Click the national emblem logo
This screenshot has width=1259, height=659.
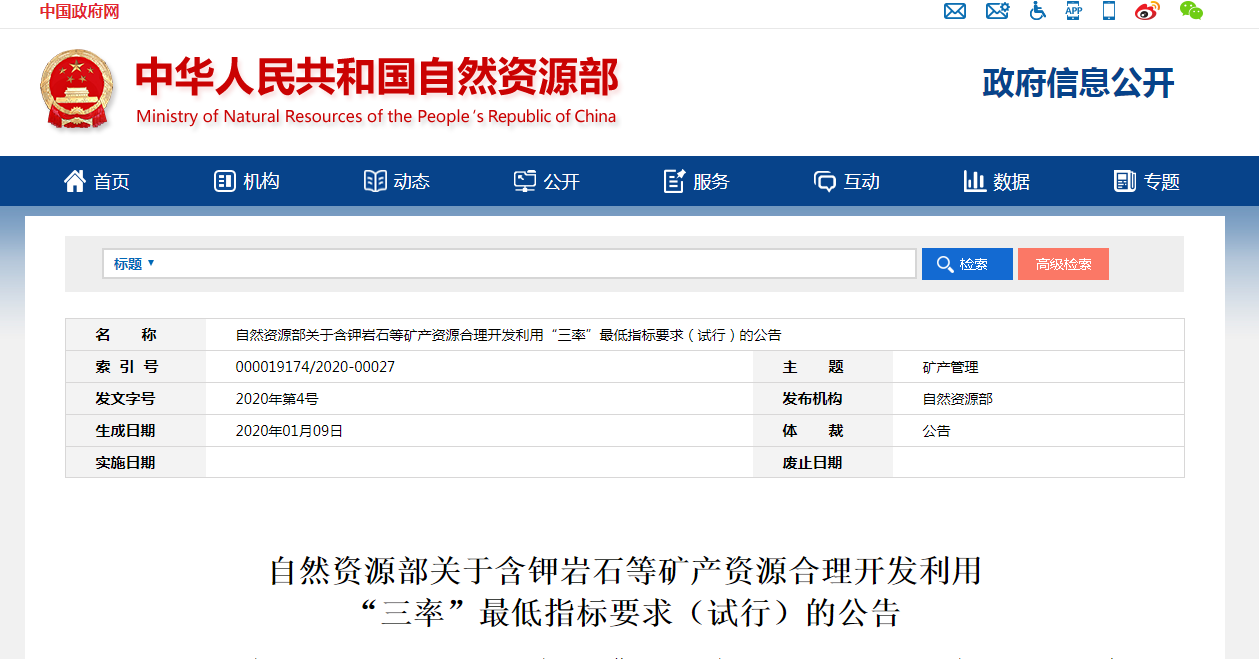[75, 90]
